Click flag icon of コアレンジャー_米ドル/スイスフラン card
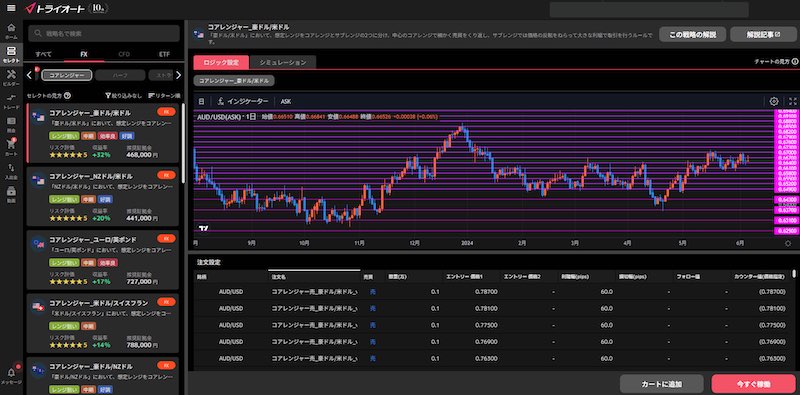The image size is (800, 395). click(38, 307)
